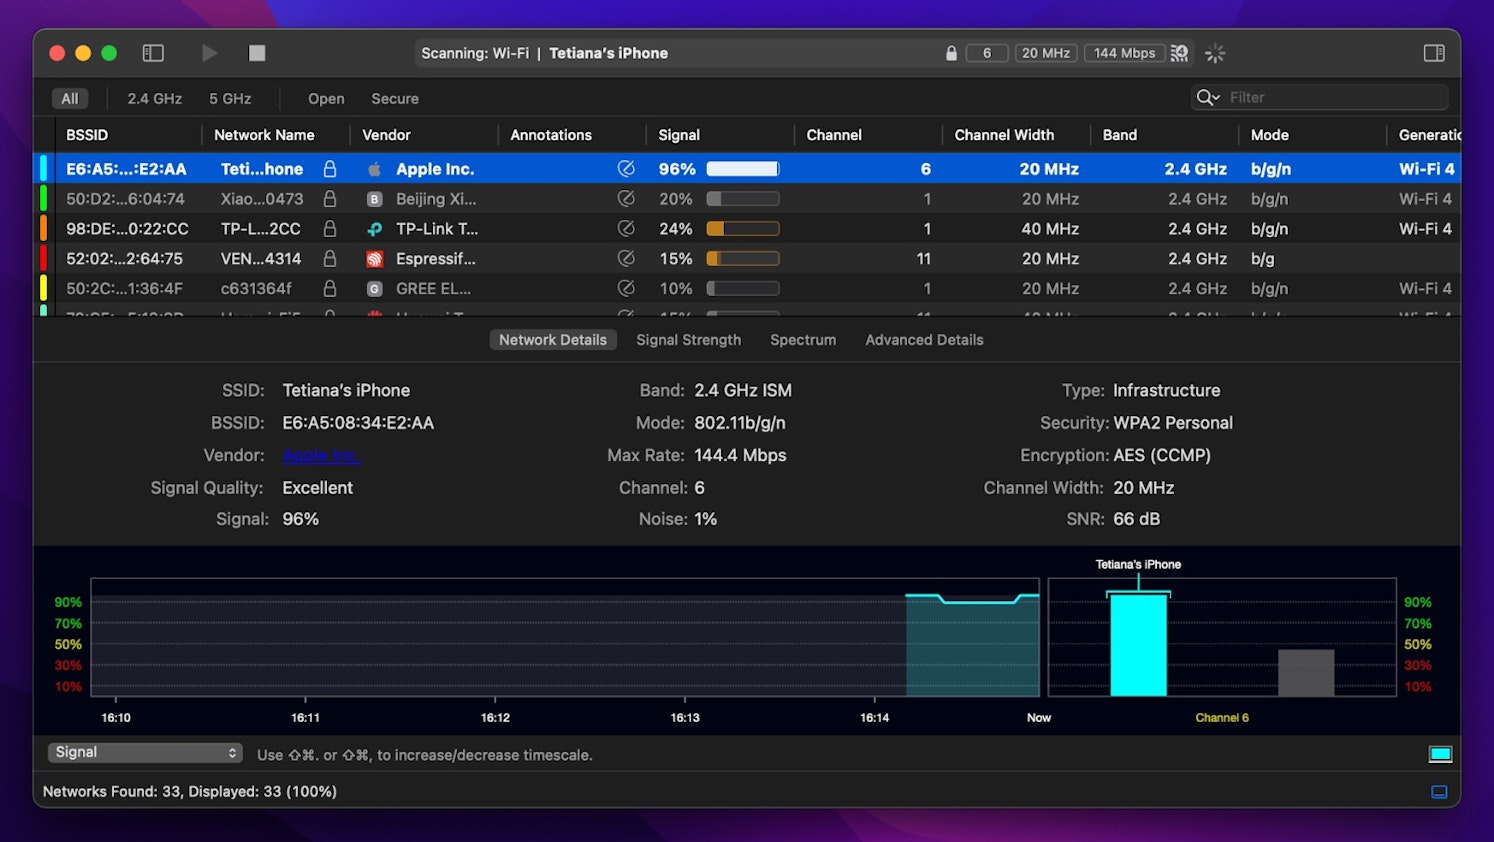Enable the 5 GHz filter
This screenshot has height=842, width=1494.
[230, 99]
